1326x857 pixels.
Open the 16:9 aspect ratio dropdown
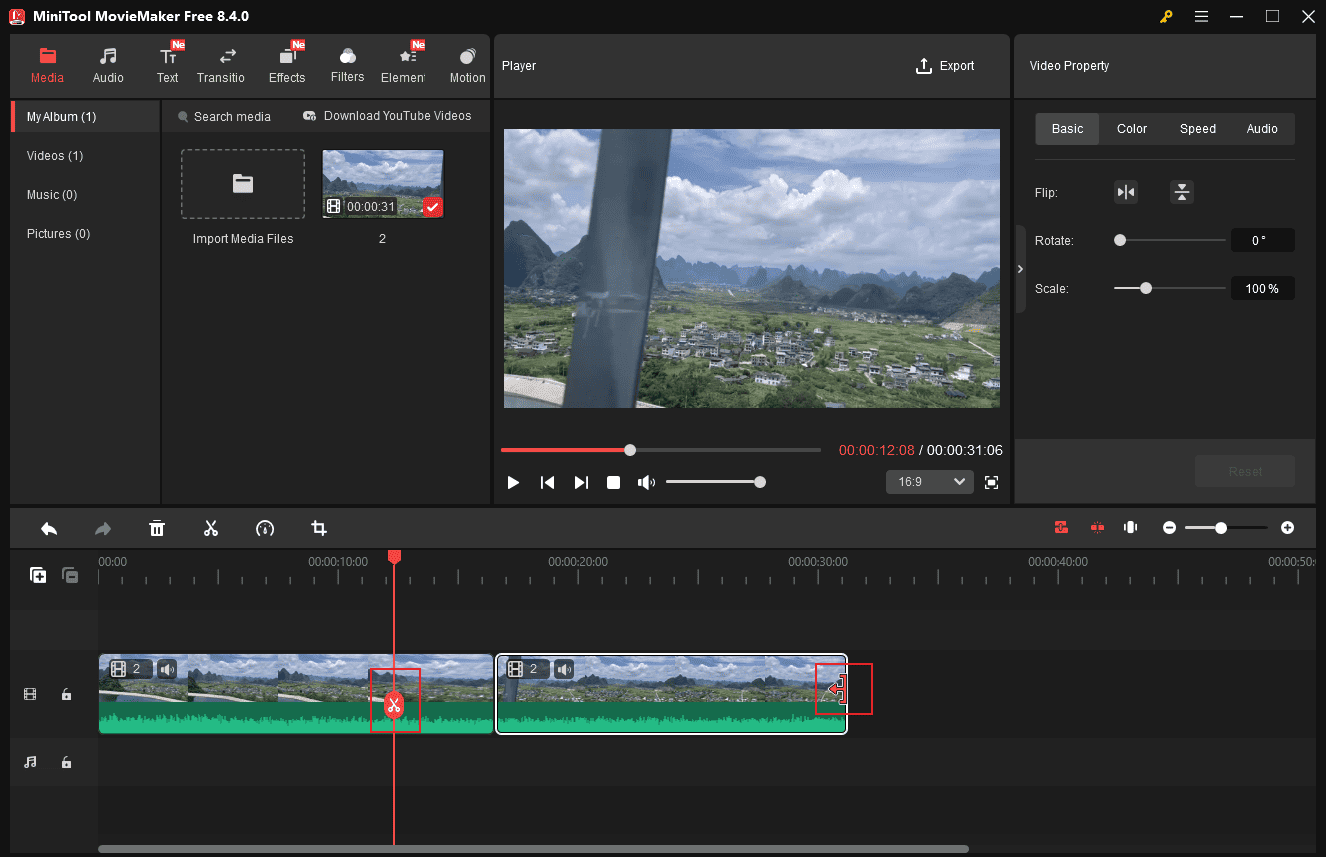(x=929, y=482)
